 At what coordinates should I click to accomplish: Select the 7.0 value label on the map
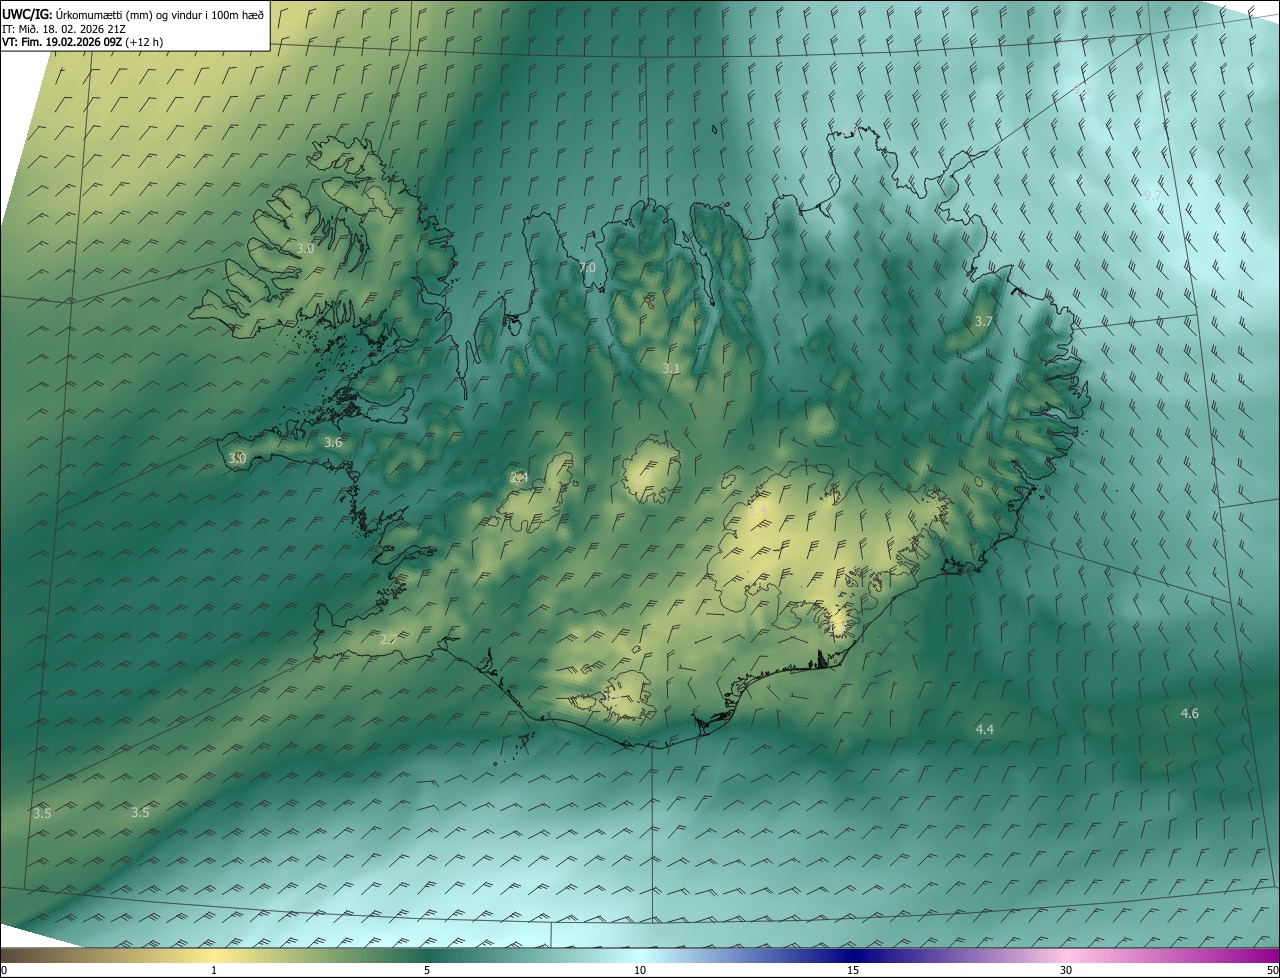pyautogui.click(x=587, y=267)
